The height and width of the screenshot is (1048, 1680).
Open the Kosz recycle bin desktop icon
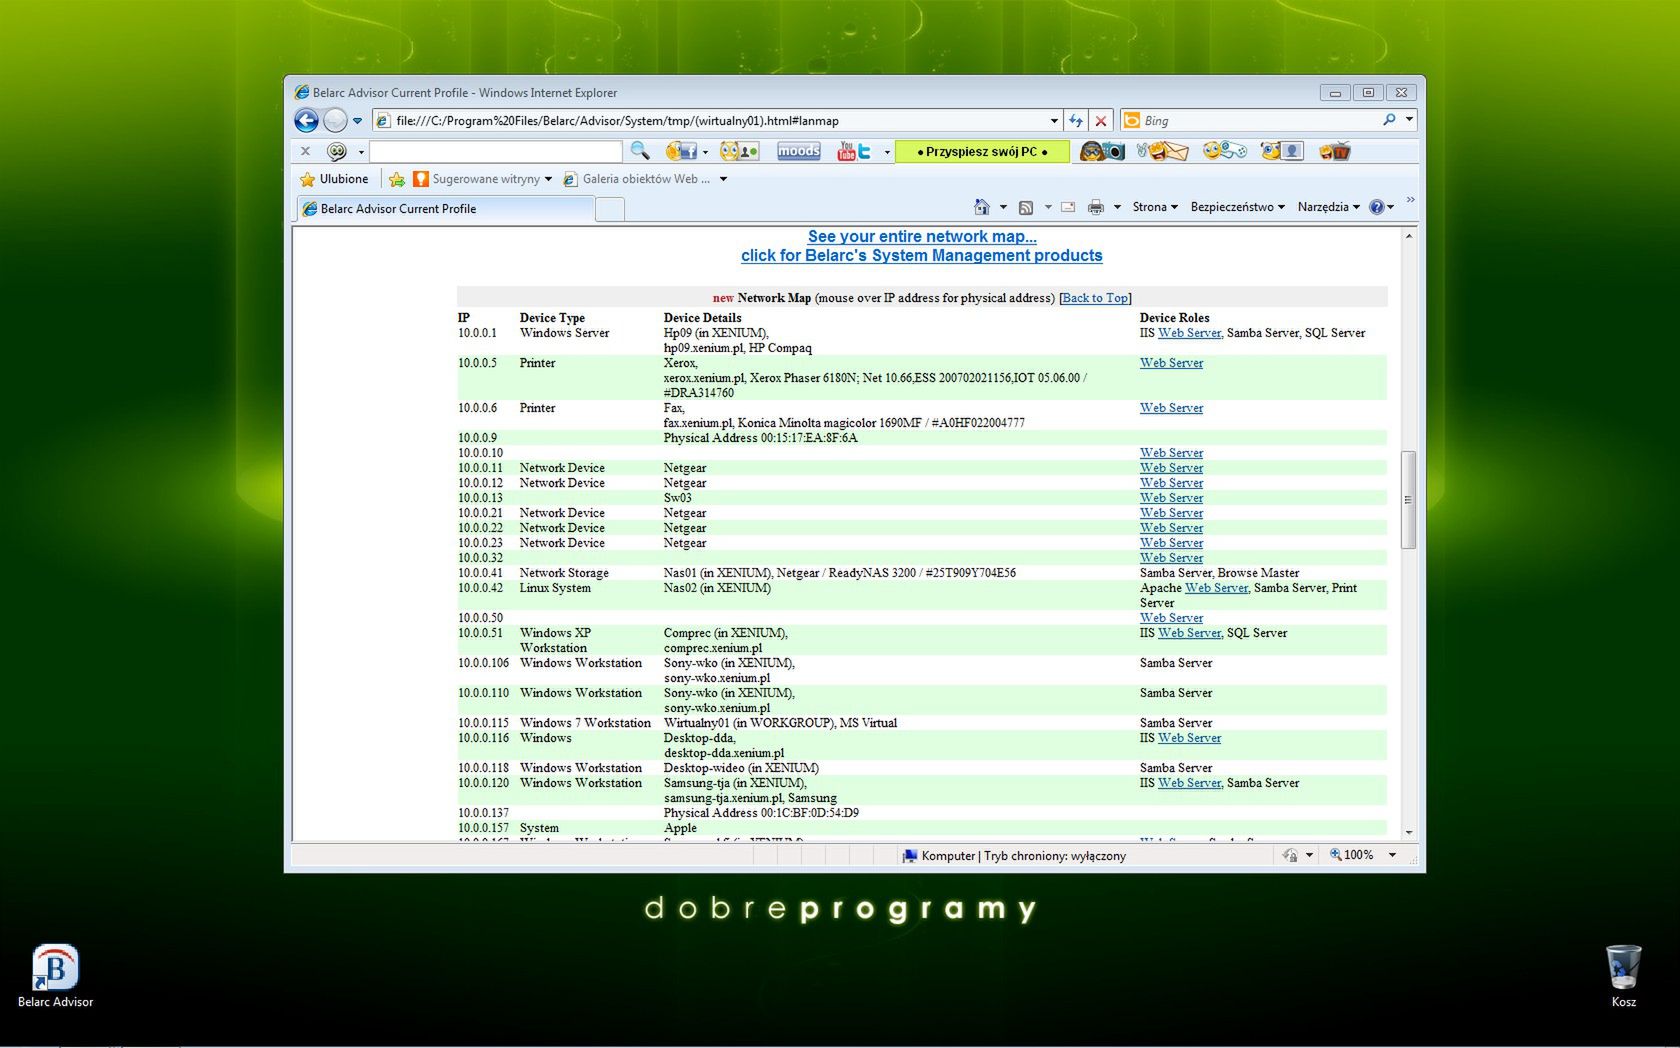click(x=1623, y=977)
